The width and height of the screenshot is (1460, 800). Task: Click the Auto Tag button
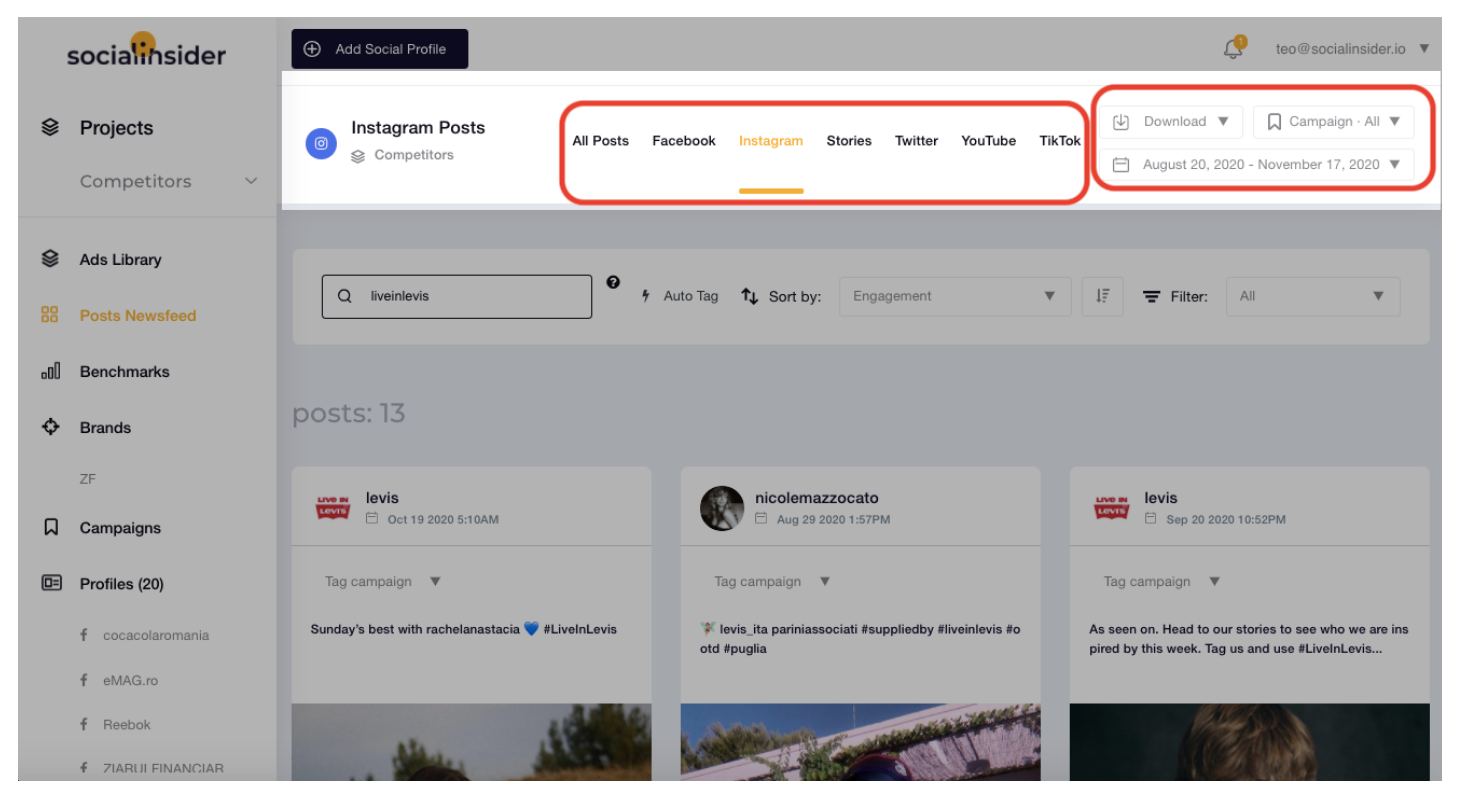click(680, 296)
